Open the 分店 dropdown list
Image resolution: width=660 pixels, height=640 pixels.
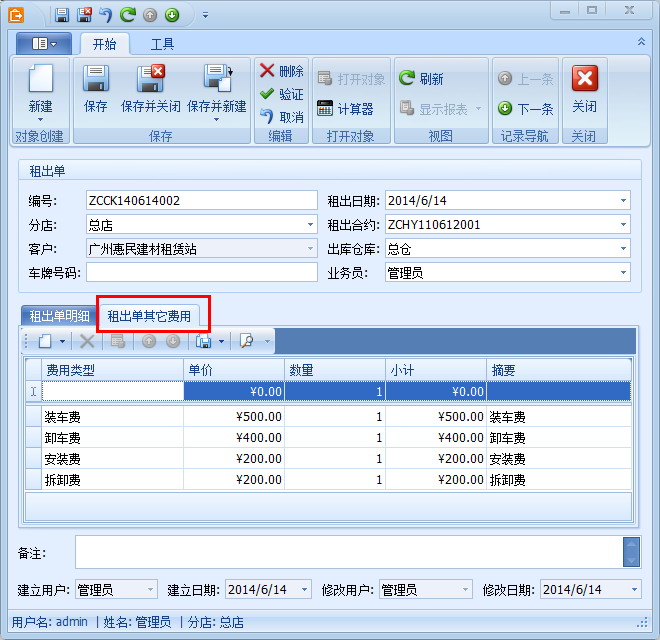click(x=310, y=225)
